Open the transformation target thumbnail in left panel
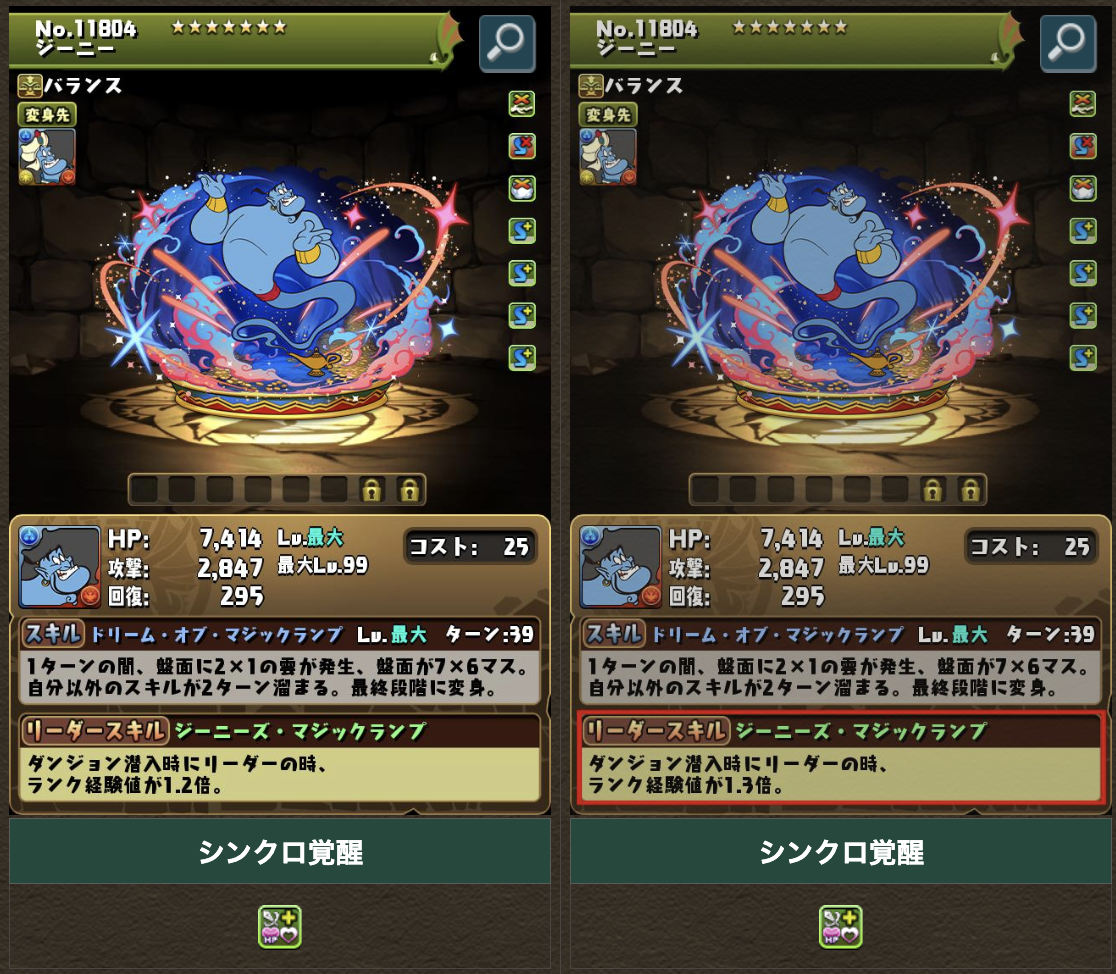This screenshot has height=974, width=1116. click(47, 157)
